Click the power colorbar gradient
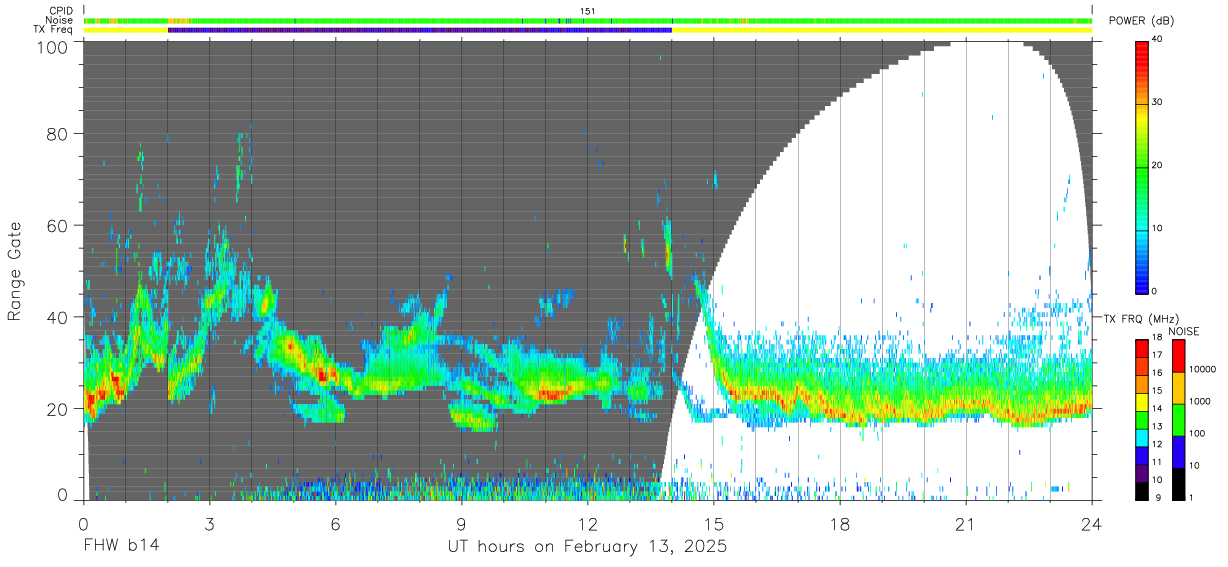 tap(1143, 166)
